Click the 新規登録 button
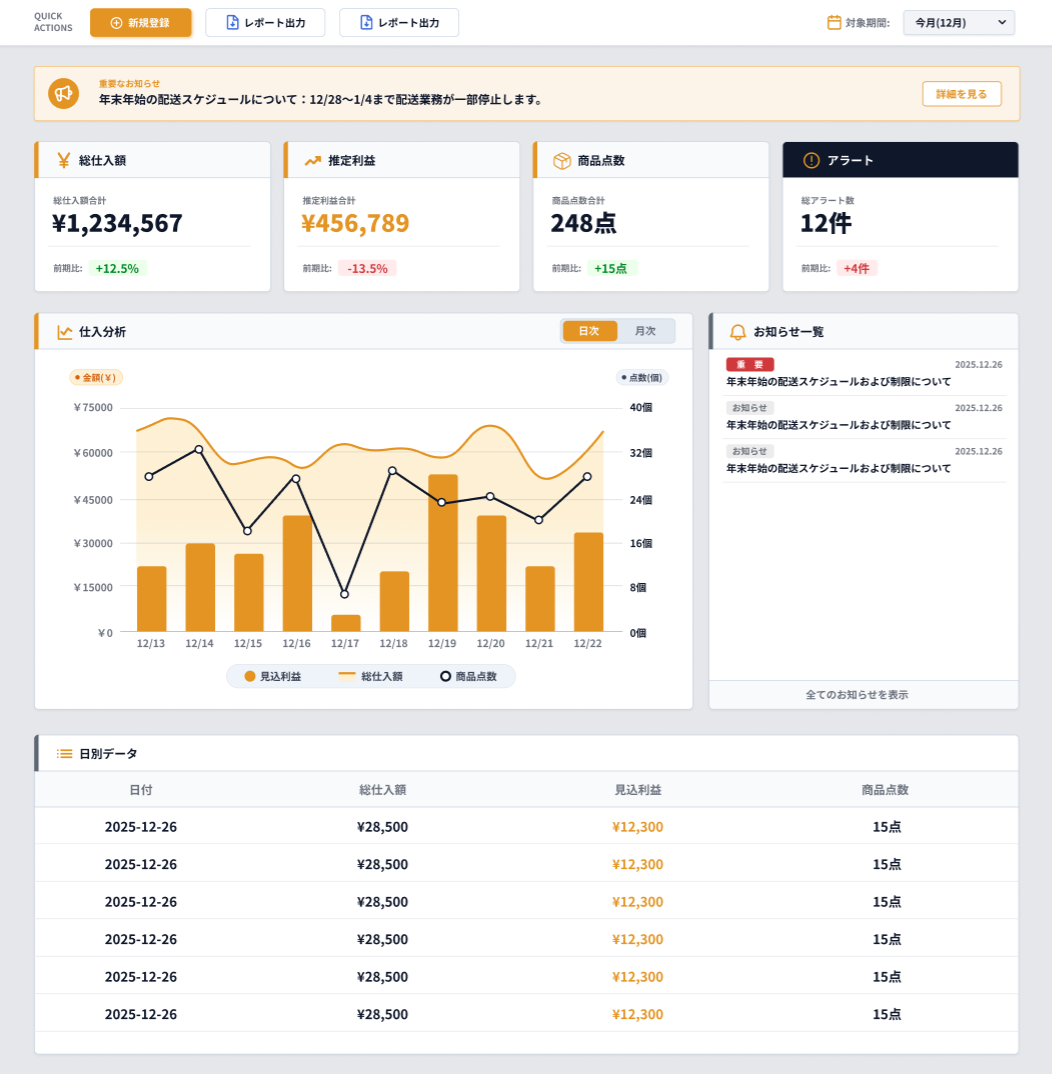The width and height of the screenshot is (1052, 1074). coord(140,22)
